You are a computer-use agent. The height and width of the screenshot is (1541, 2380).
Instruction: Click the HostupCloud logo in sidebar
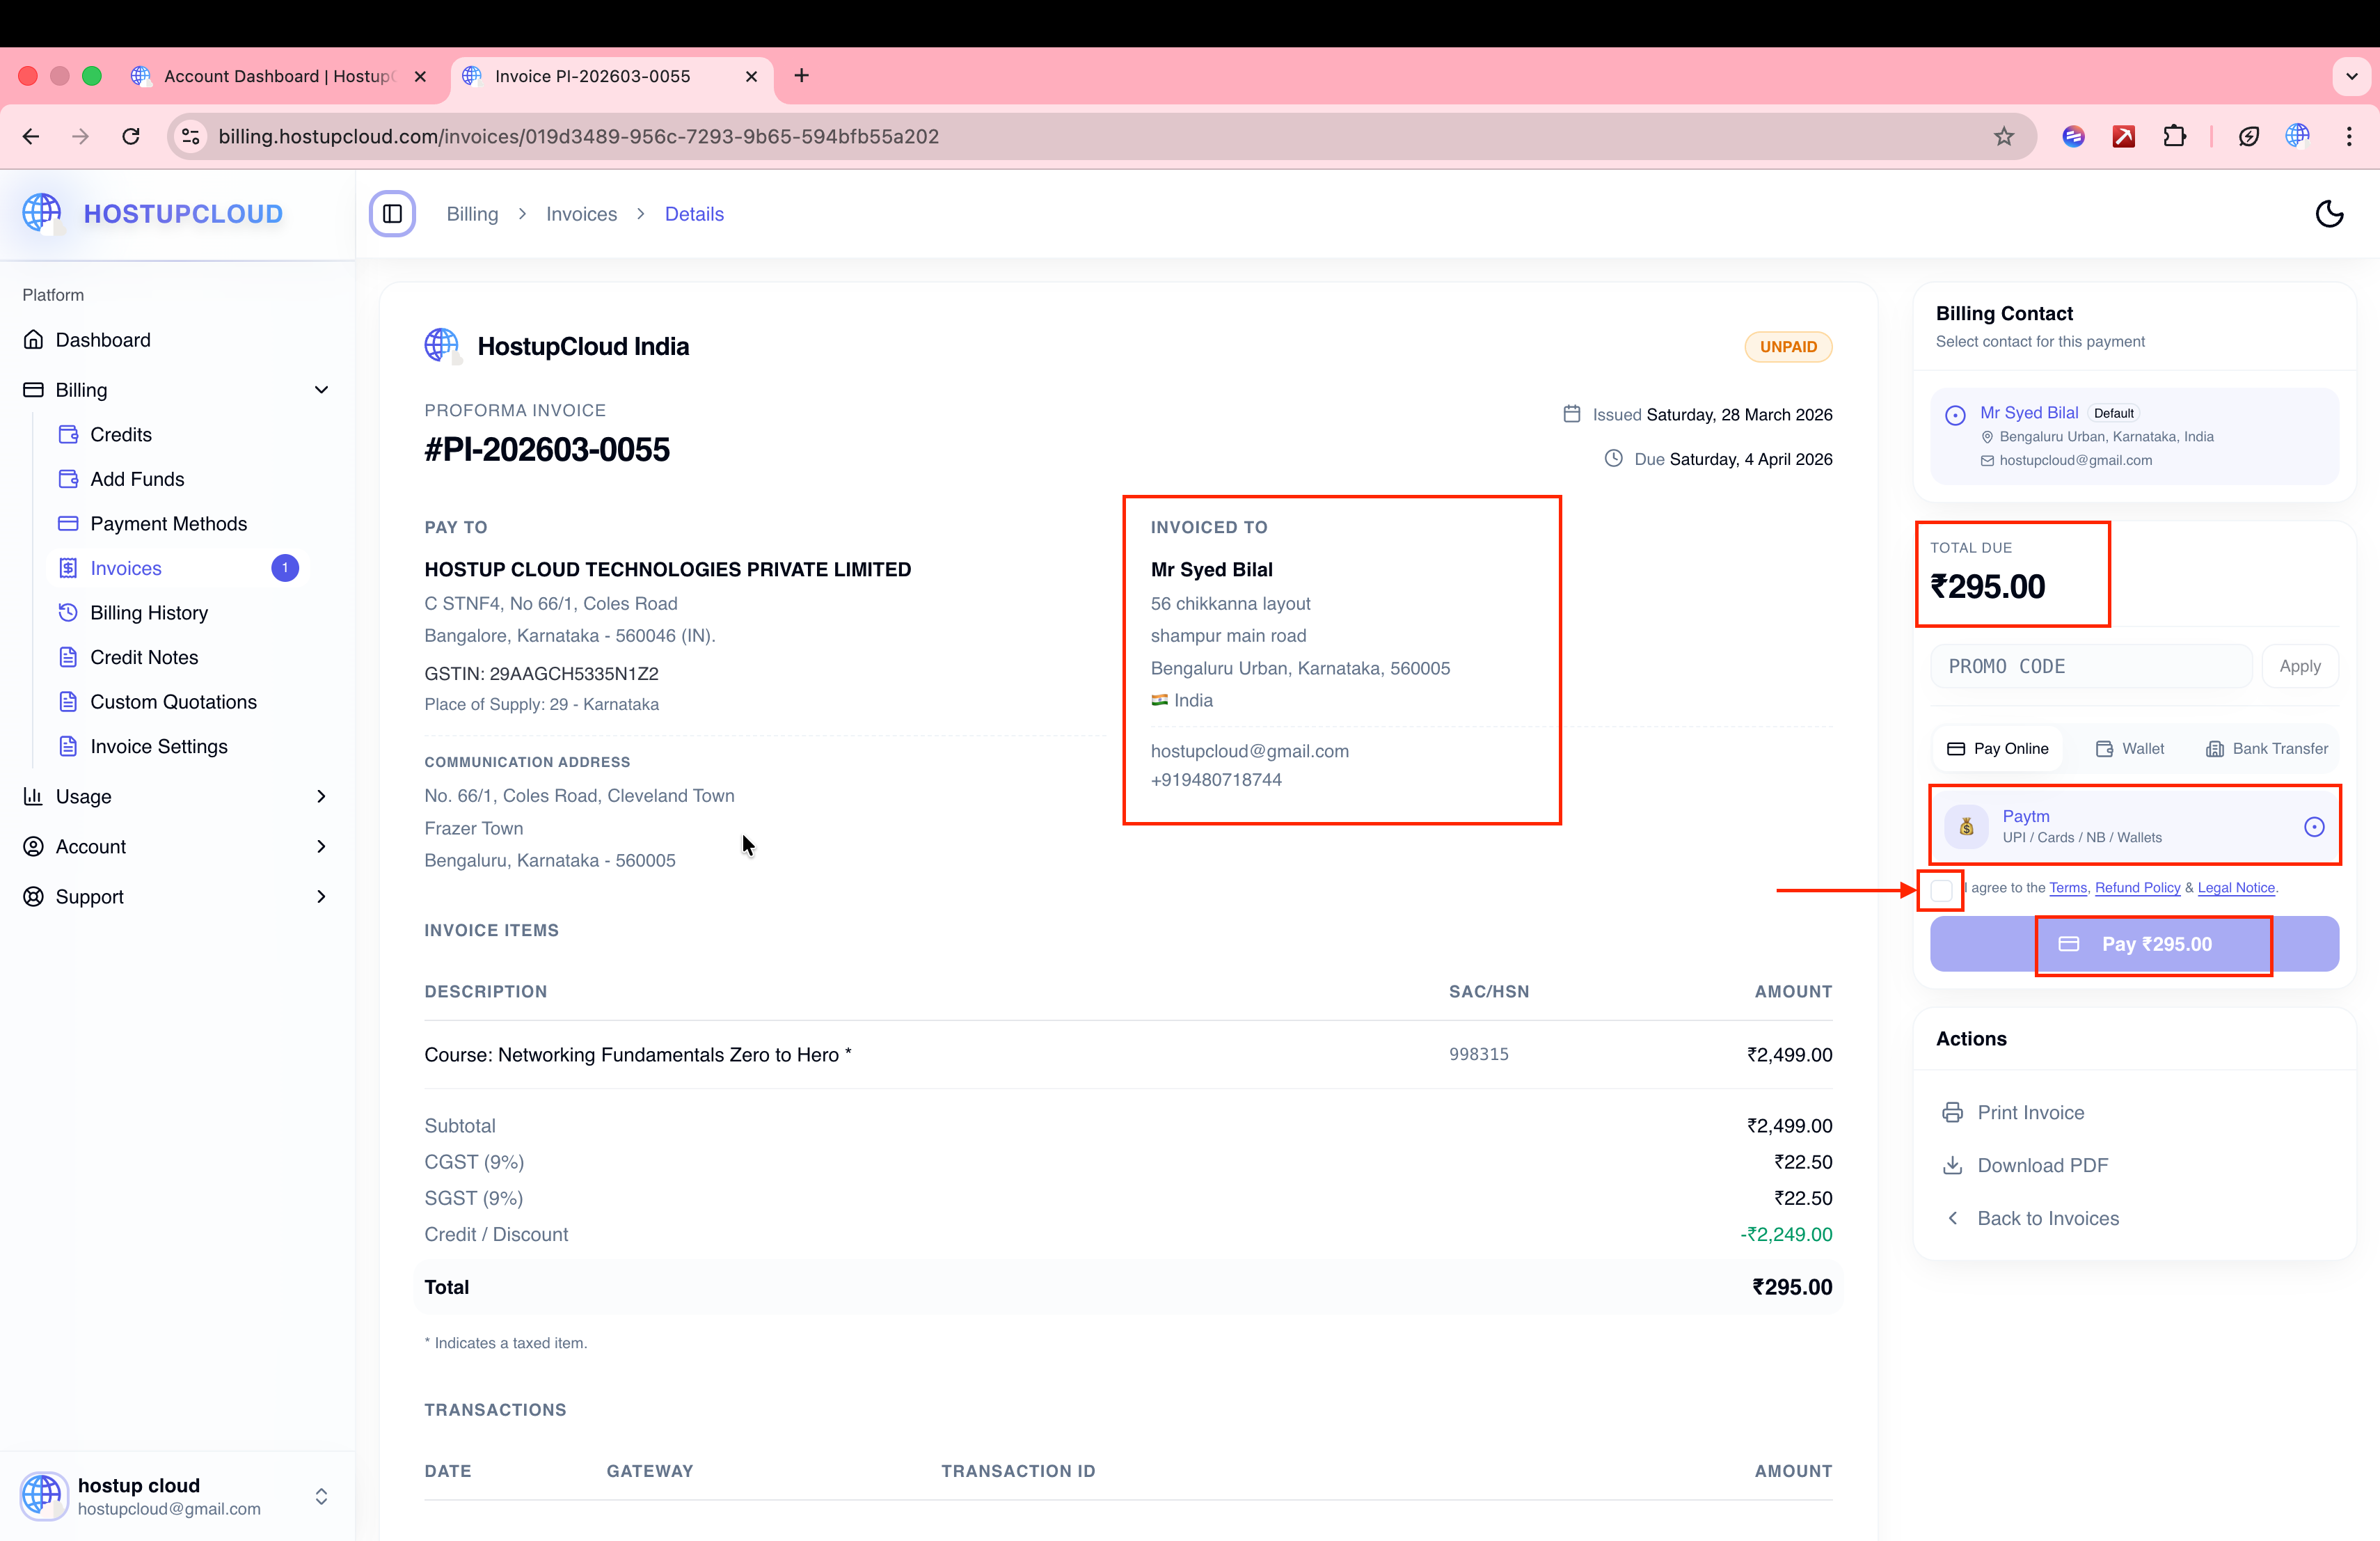[153, 213]
